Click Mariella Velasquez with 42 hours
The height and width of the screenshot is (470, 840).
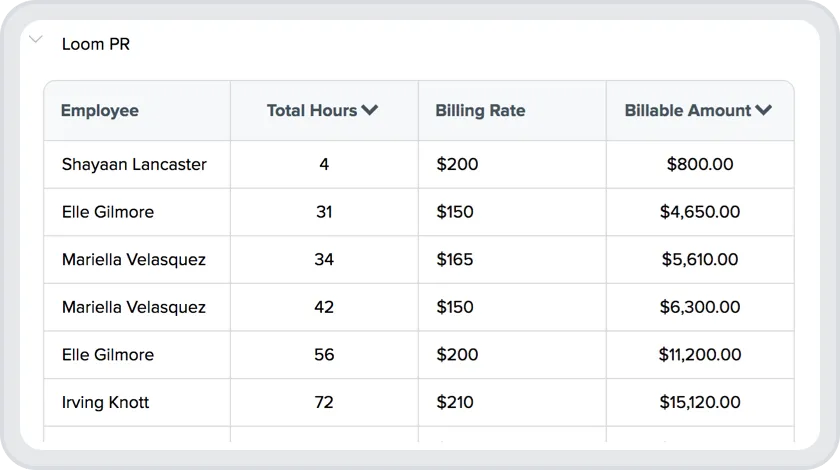pos(134,307)
